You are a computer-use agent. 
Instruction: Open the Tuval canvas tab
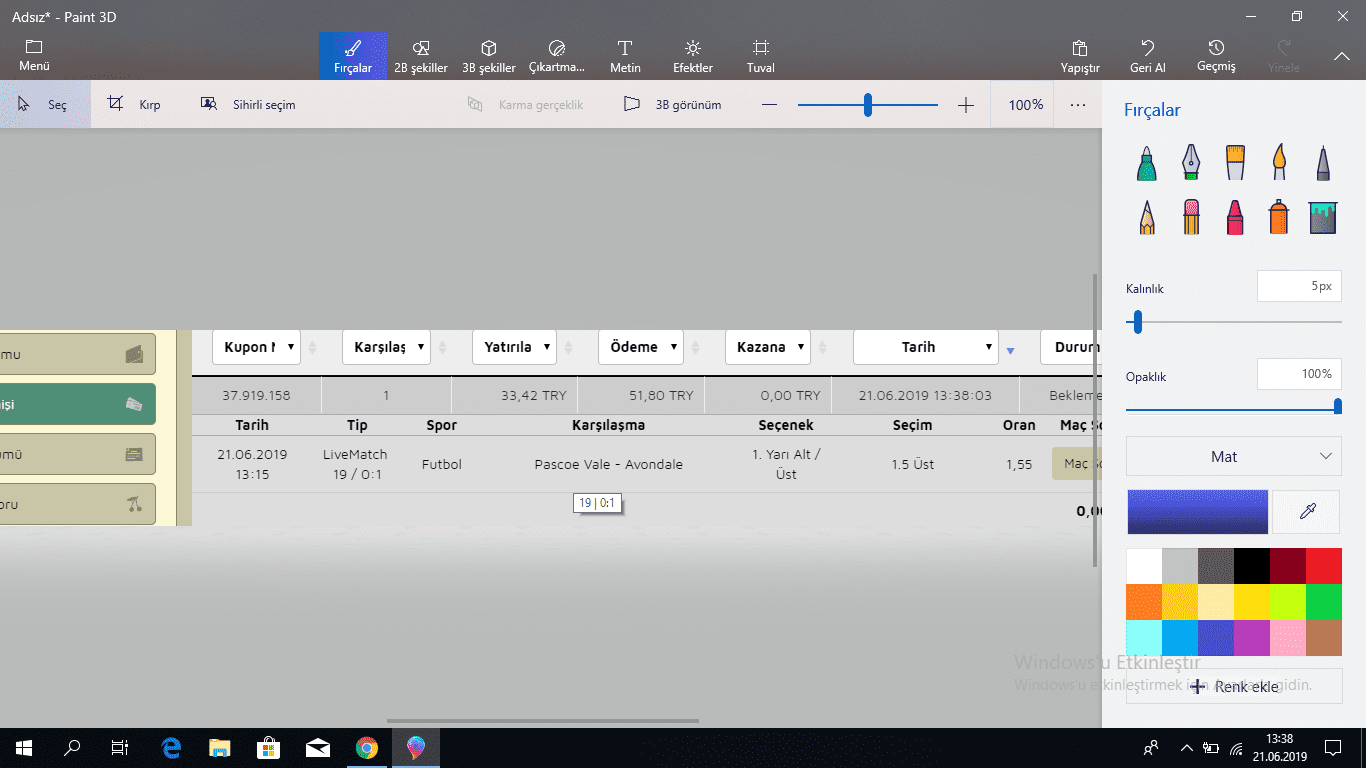[x=761, y=56]
